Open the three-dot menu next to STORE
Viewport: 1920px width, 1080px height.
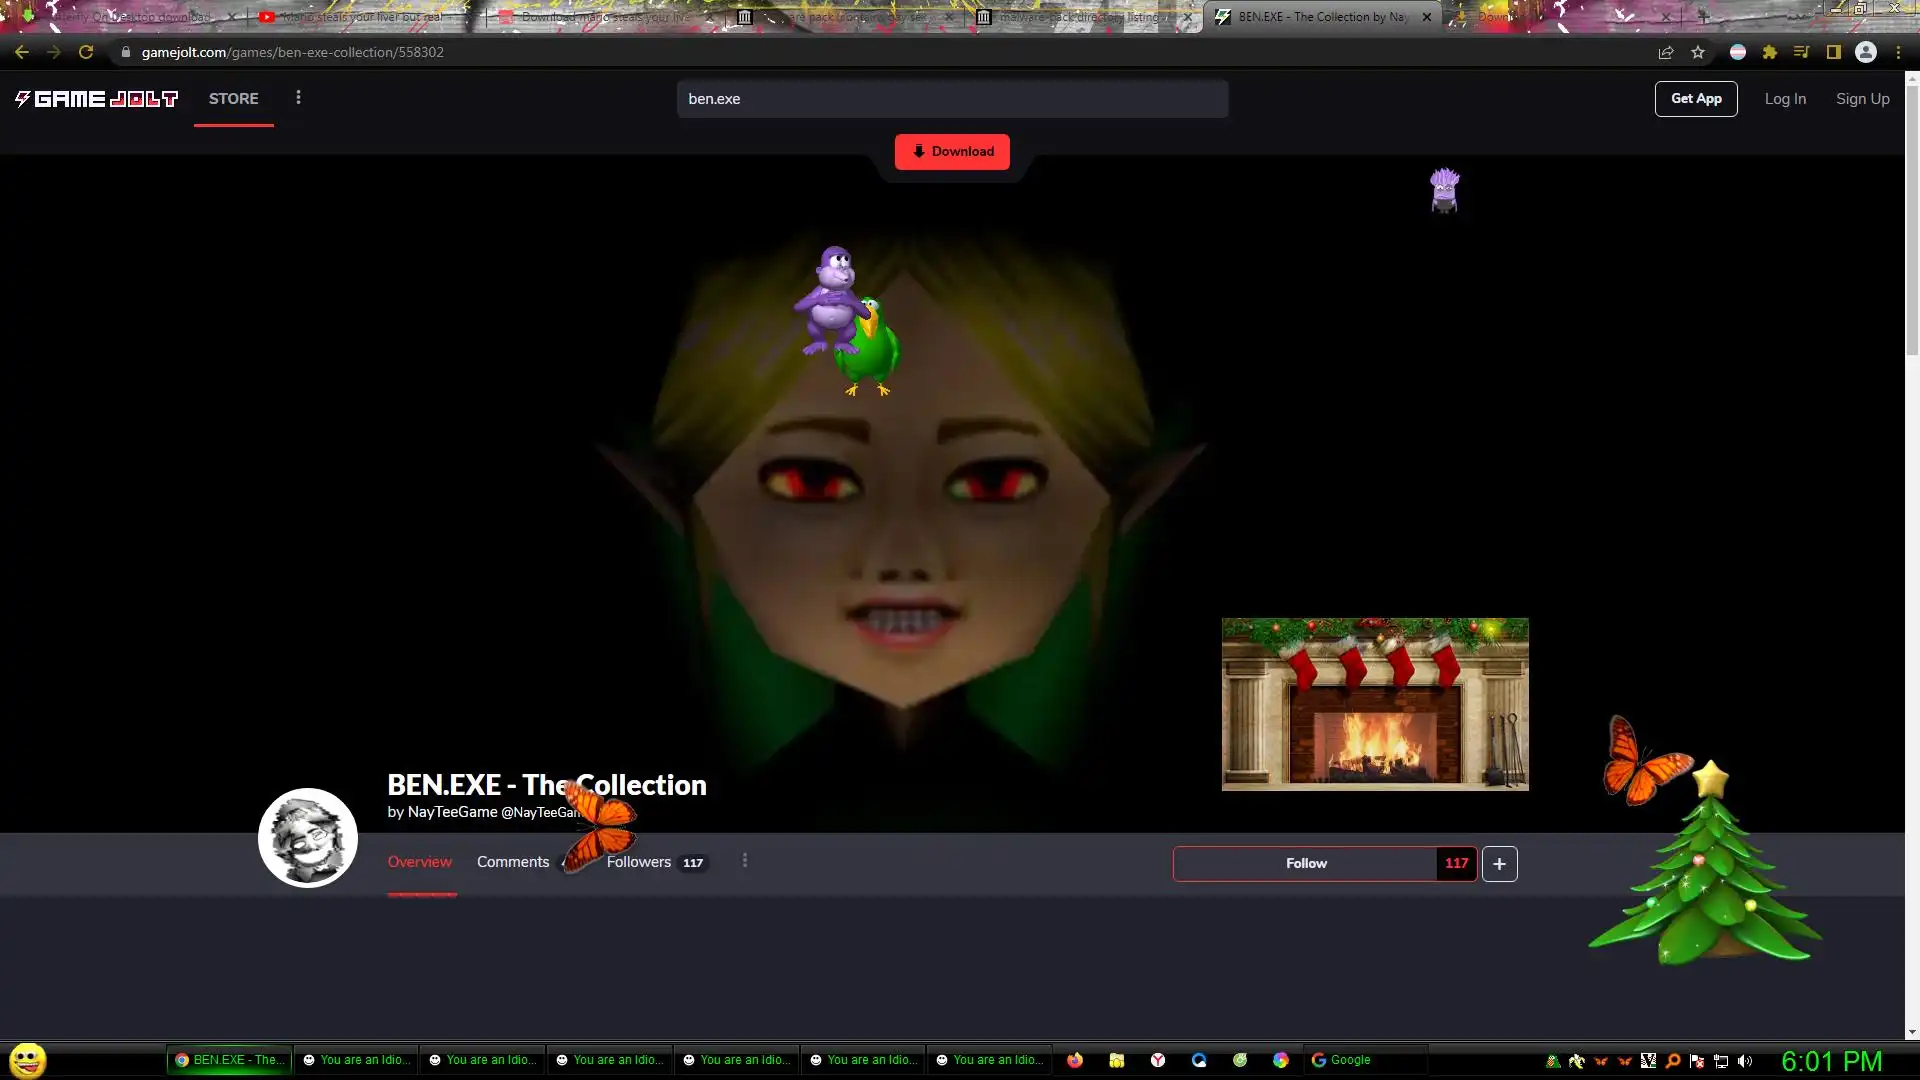[298, 98]
